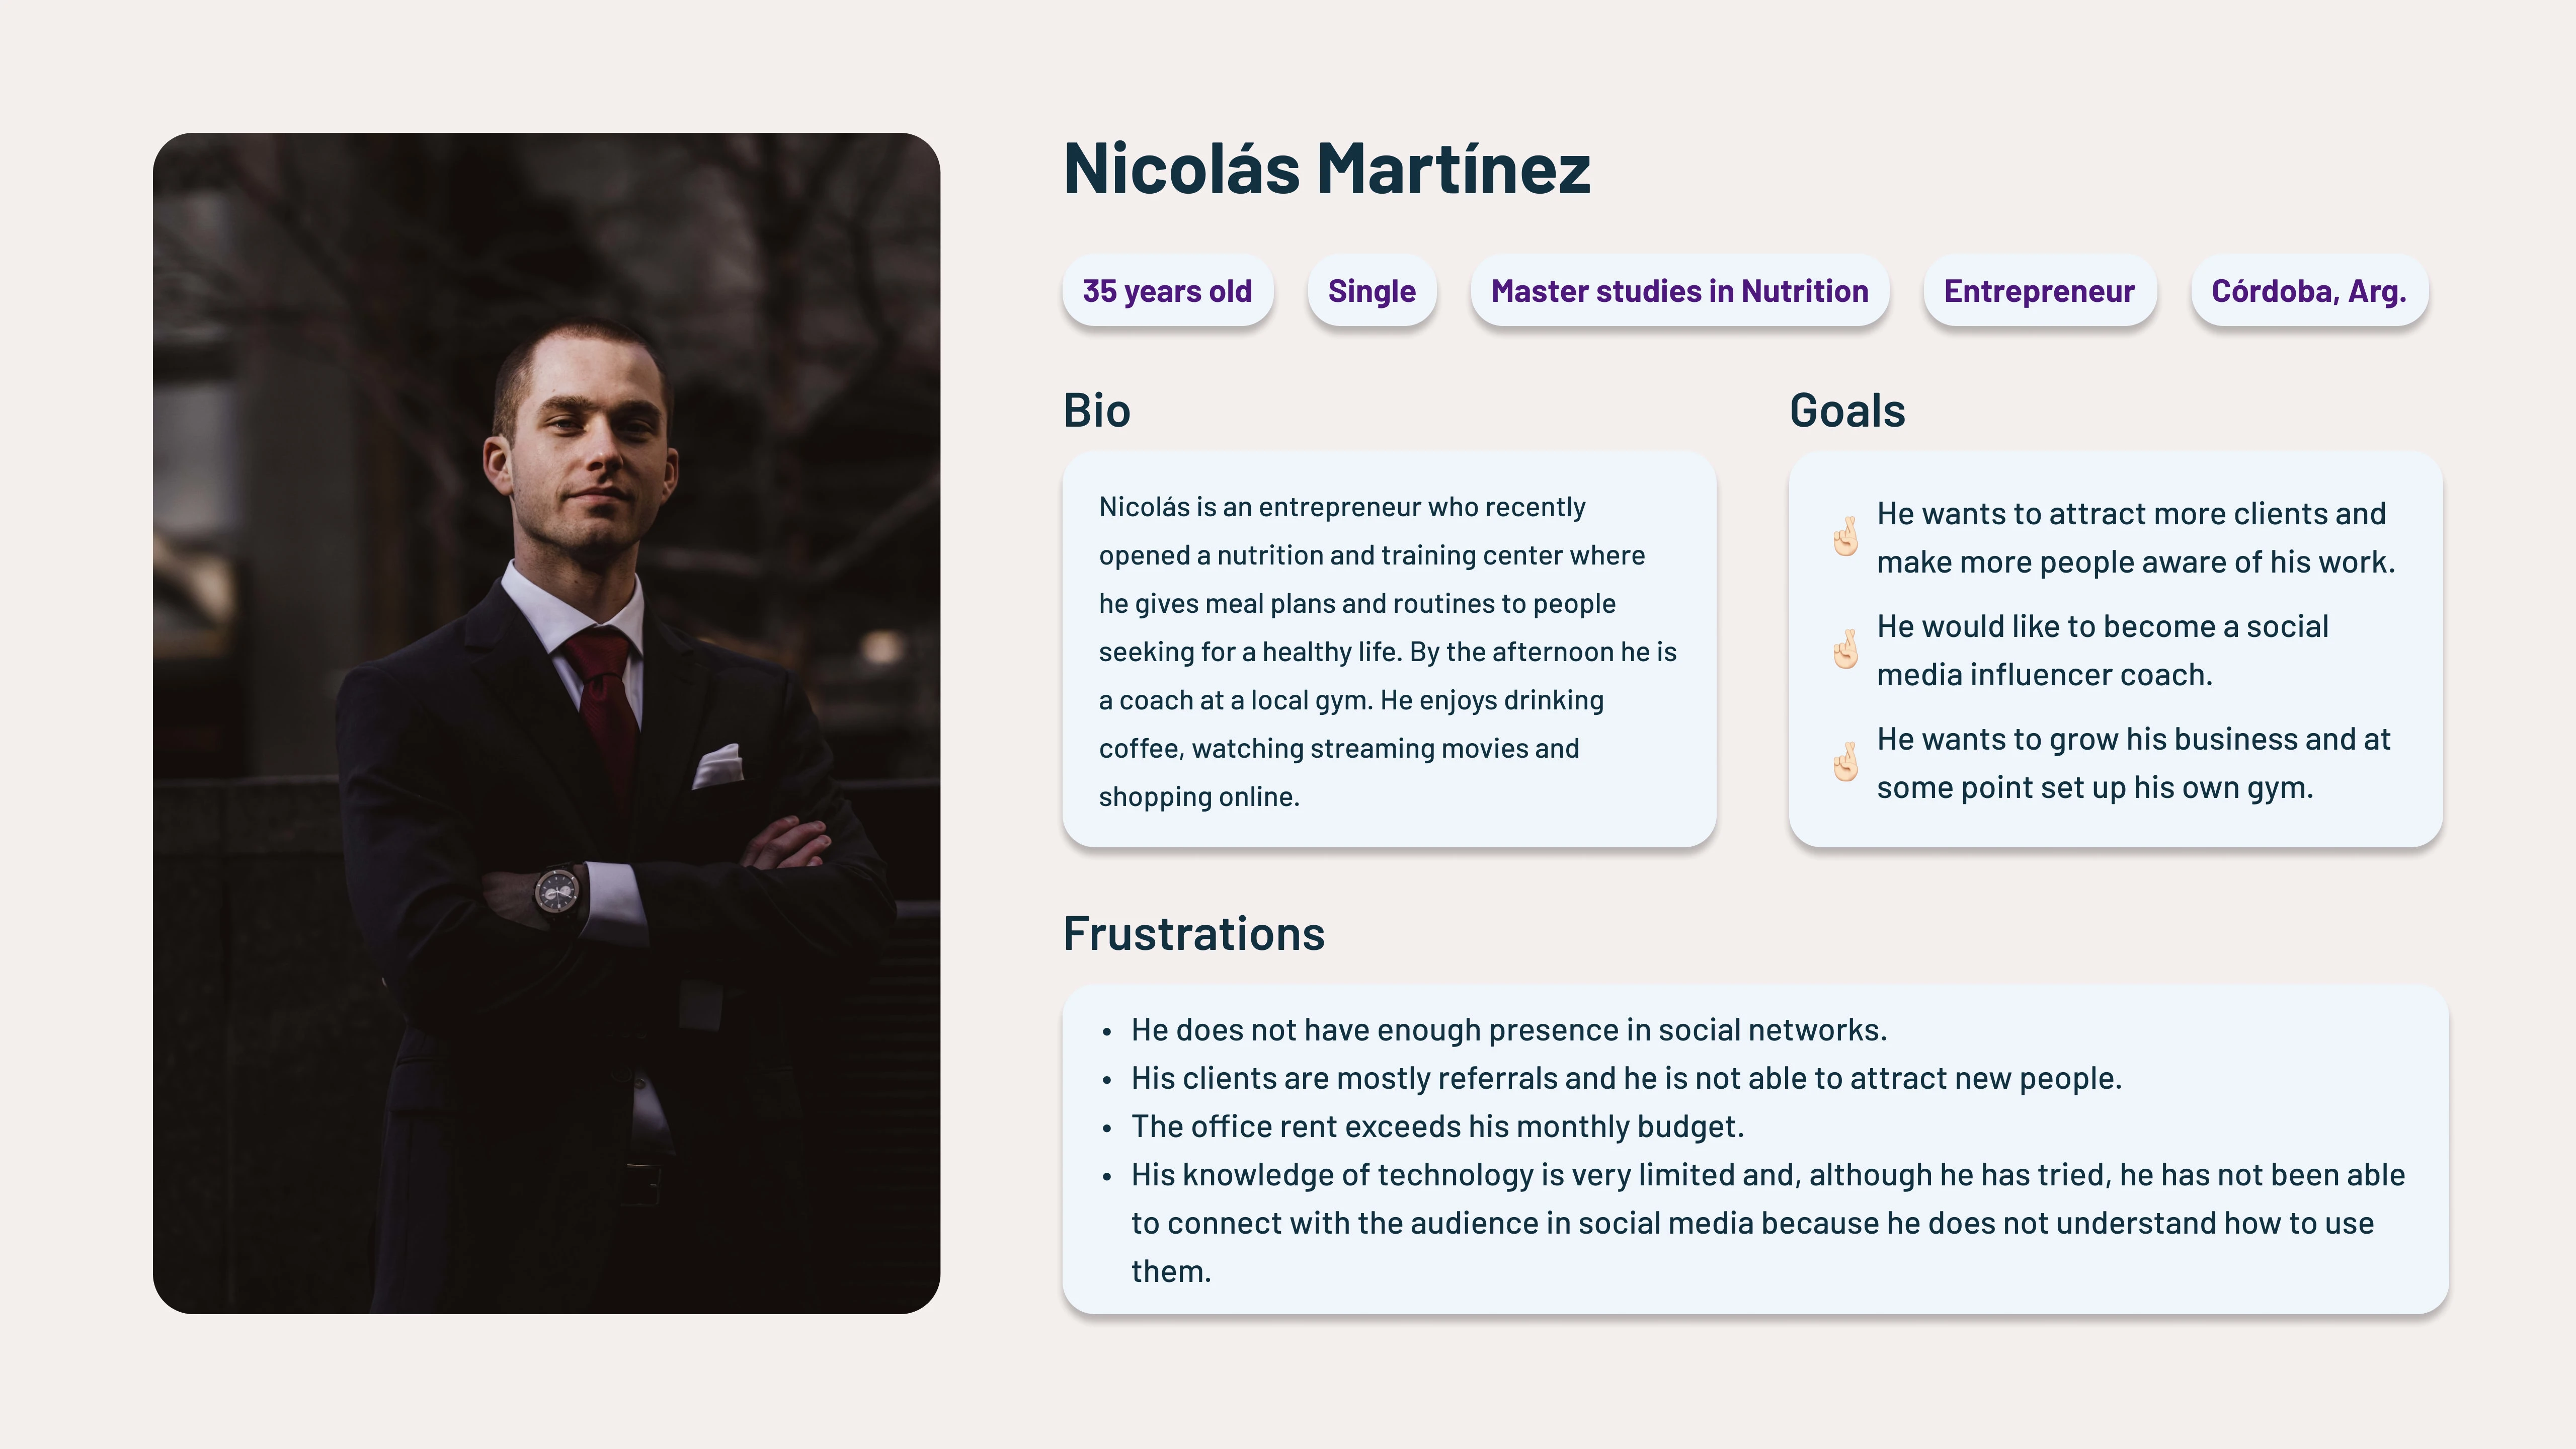Select the frustration about social network presence
Image resolution: width=2576 pixels, height=1449 pixels.
(1508, 1030)
